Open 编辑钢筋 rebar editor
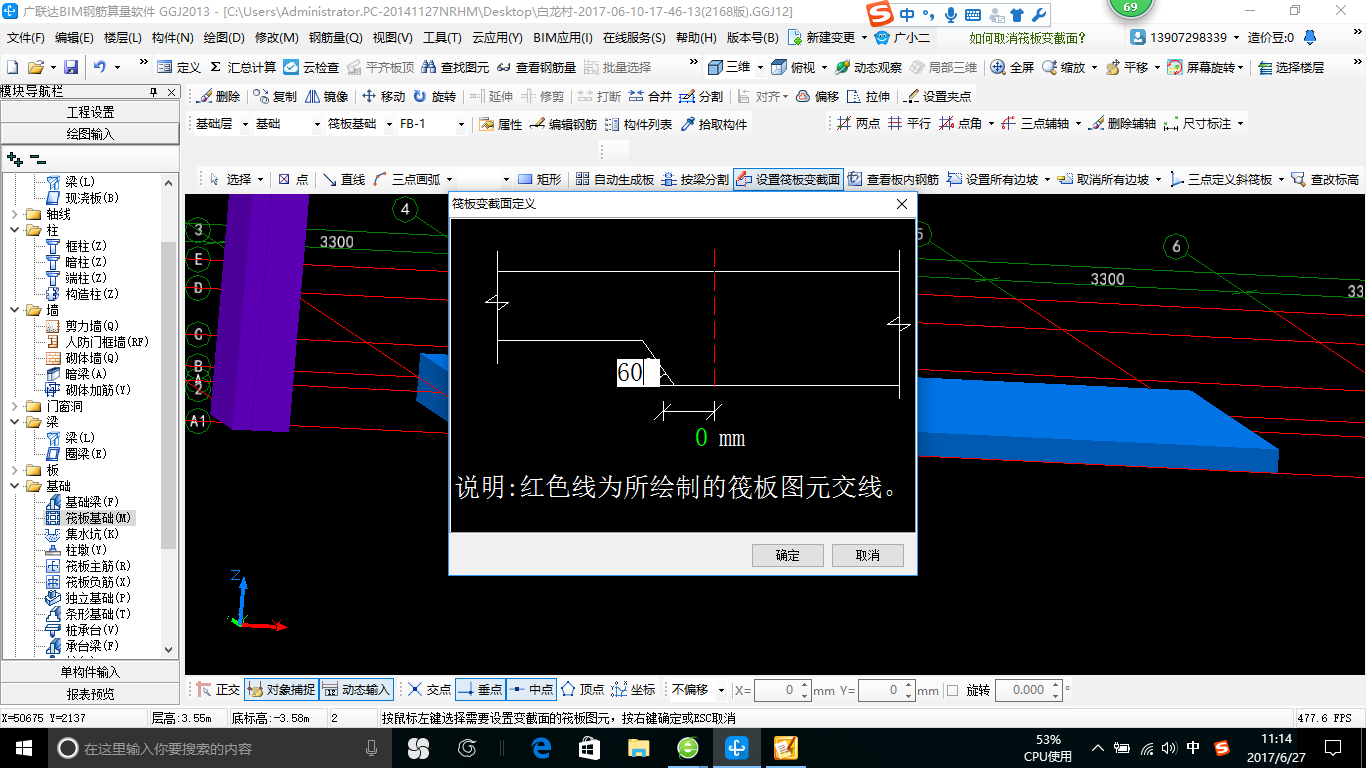The height and width of the screenshot is (768, 1366). point(564,125)
